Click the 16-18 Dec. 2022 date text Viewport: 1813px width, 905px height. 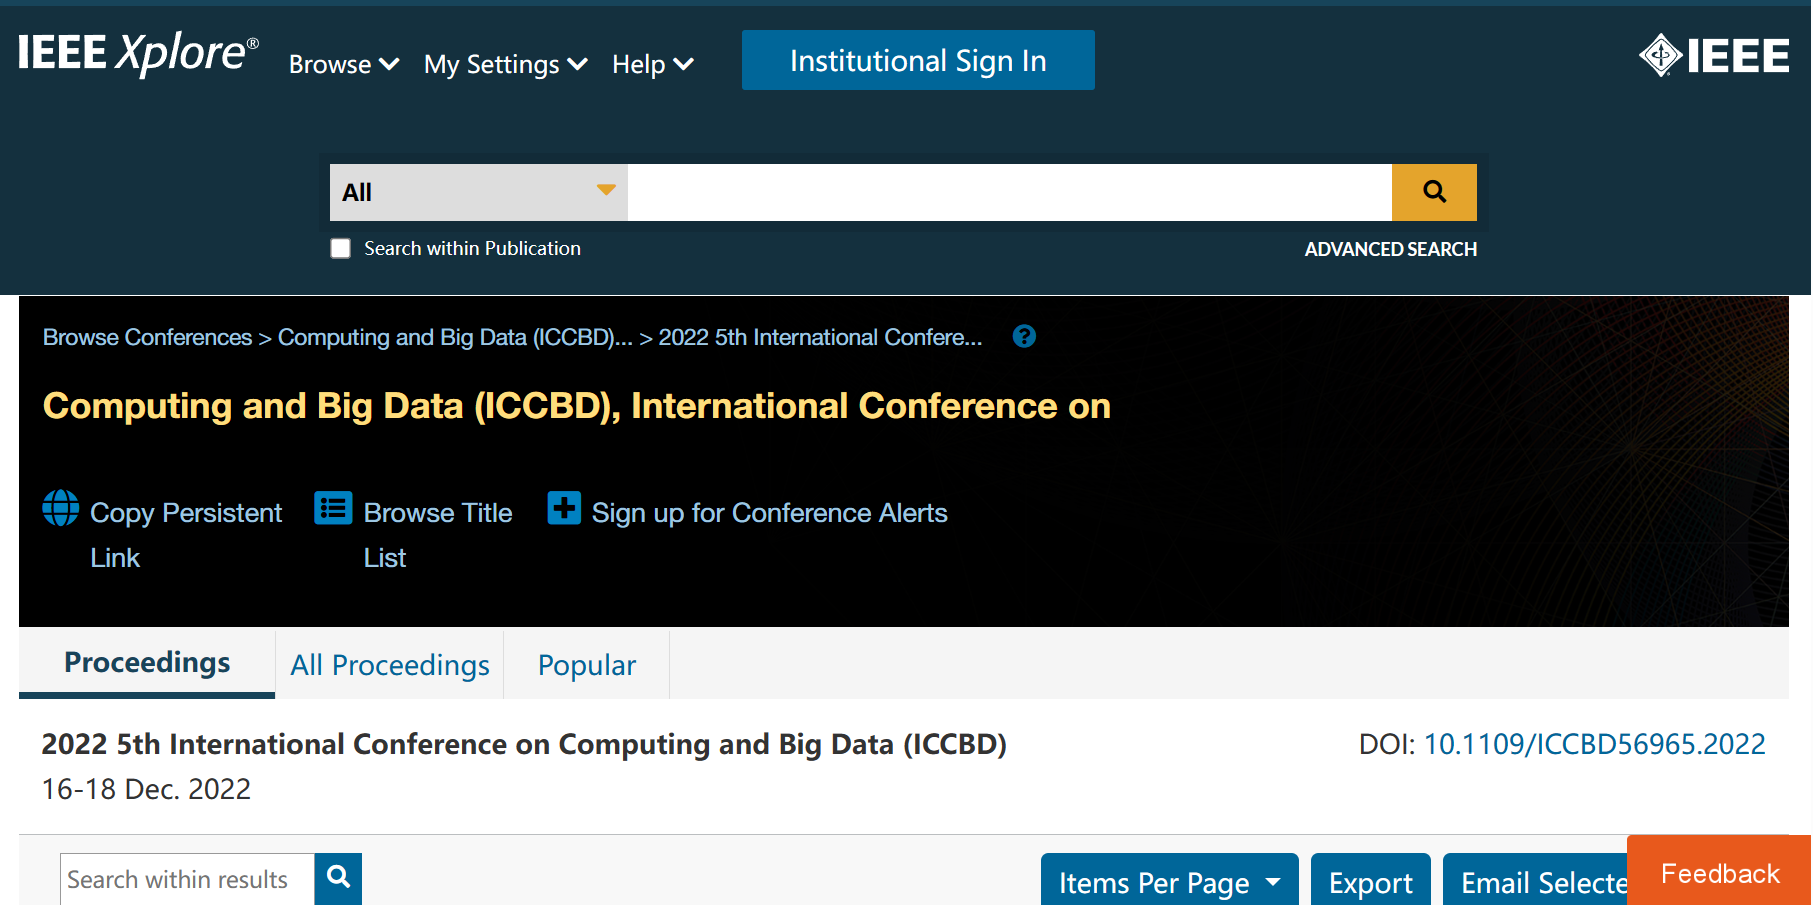click(x=146, y=789)
